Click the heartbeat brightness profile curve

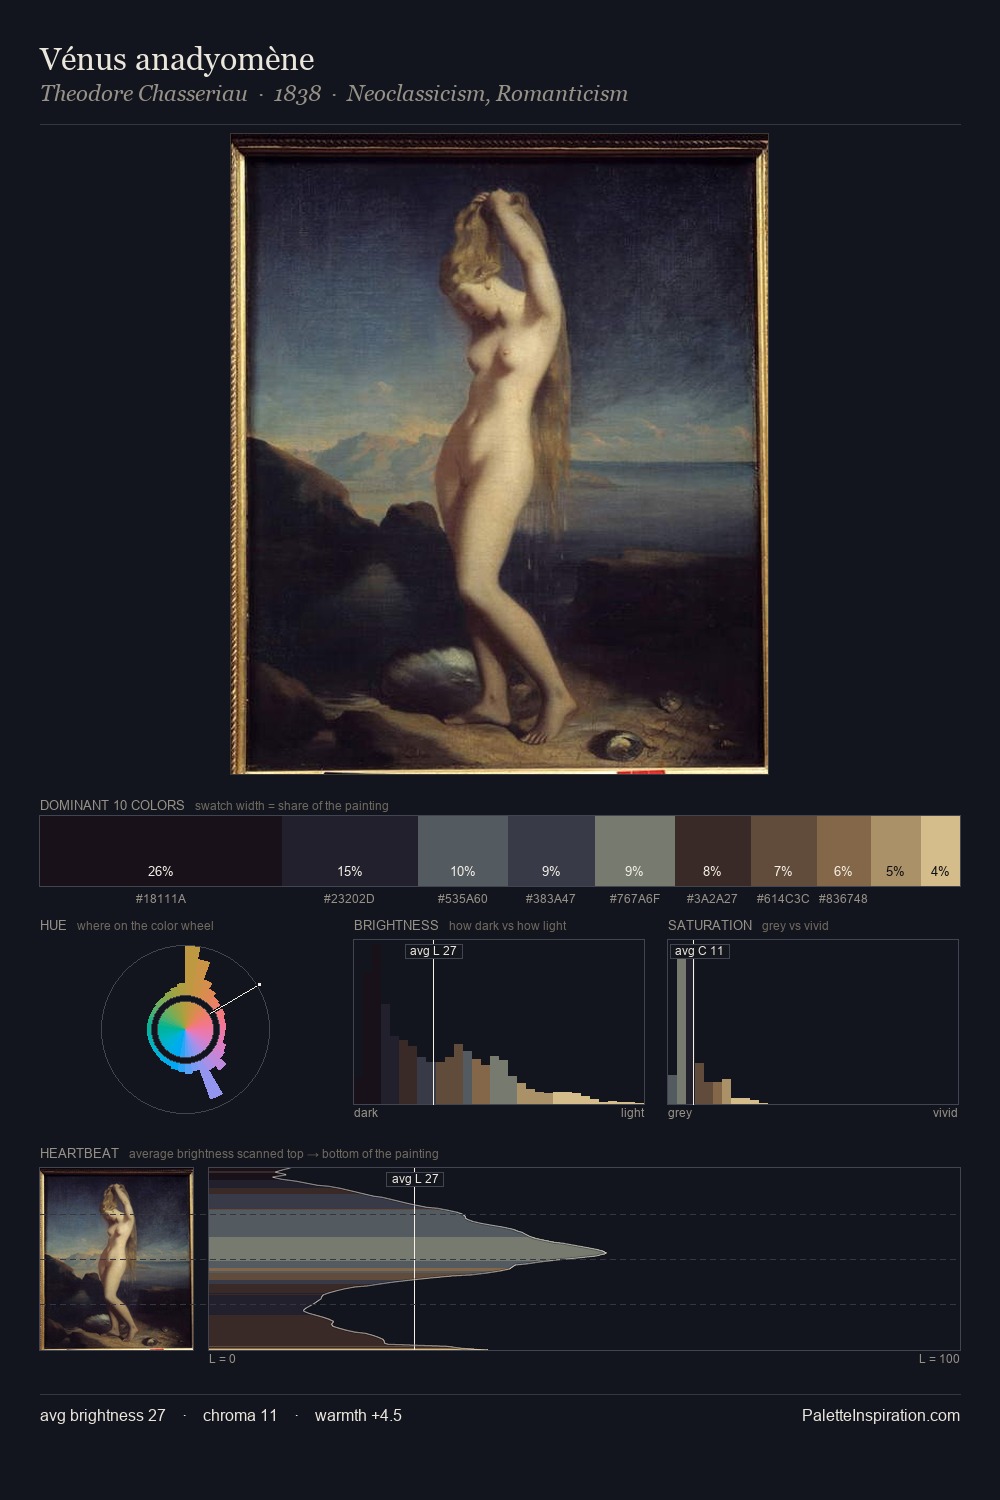click(584, 1259)
